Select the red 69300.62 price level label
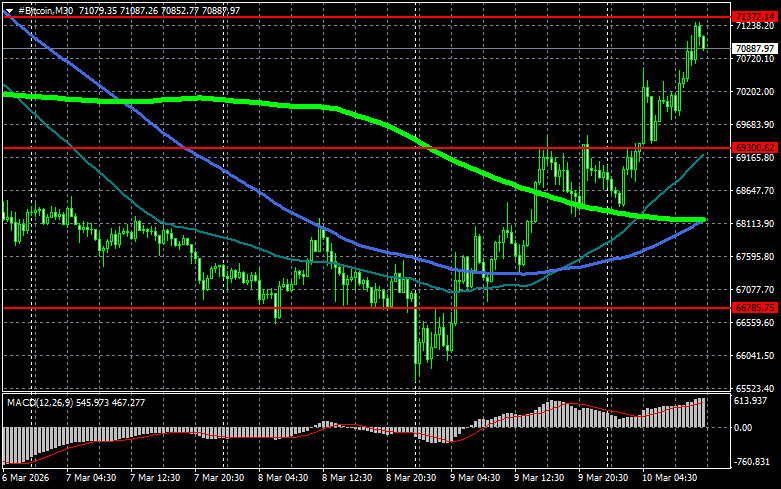The image size is (781, 489). [755, 148]
